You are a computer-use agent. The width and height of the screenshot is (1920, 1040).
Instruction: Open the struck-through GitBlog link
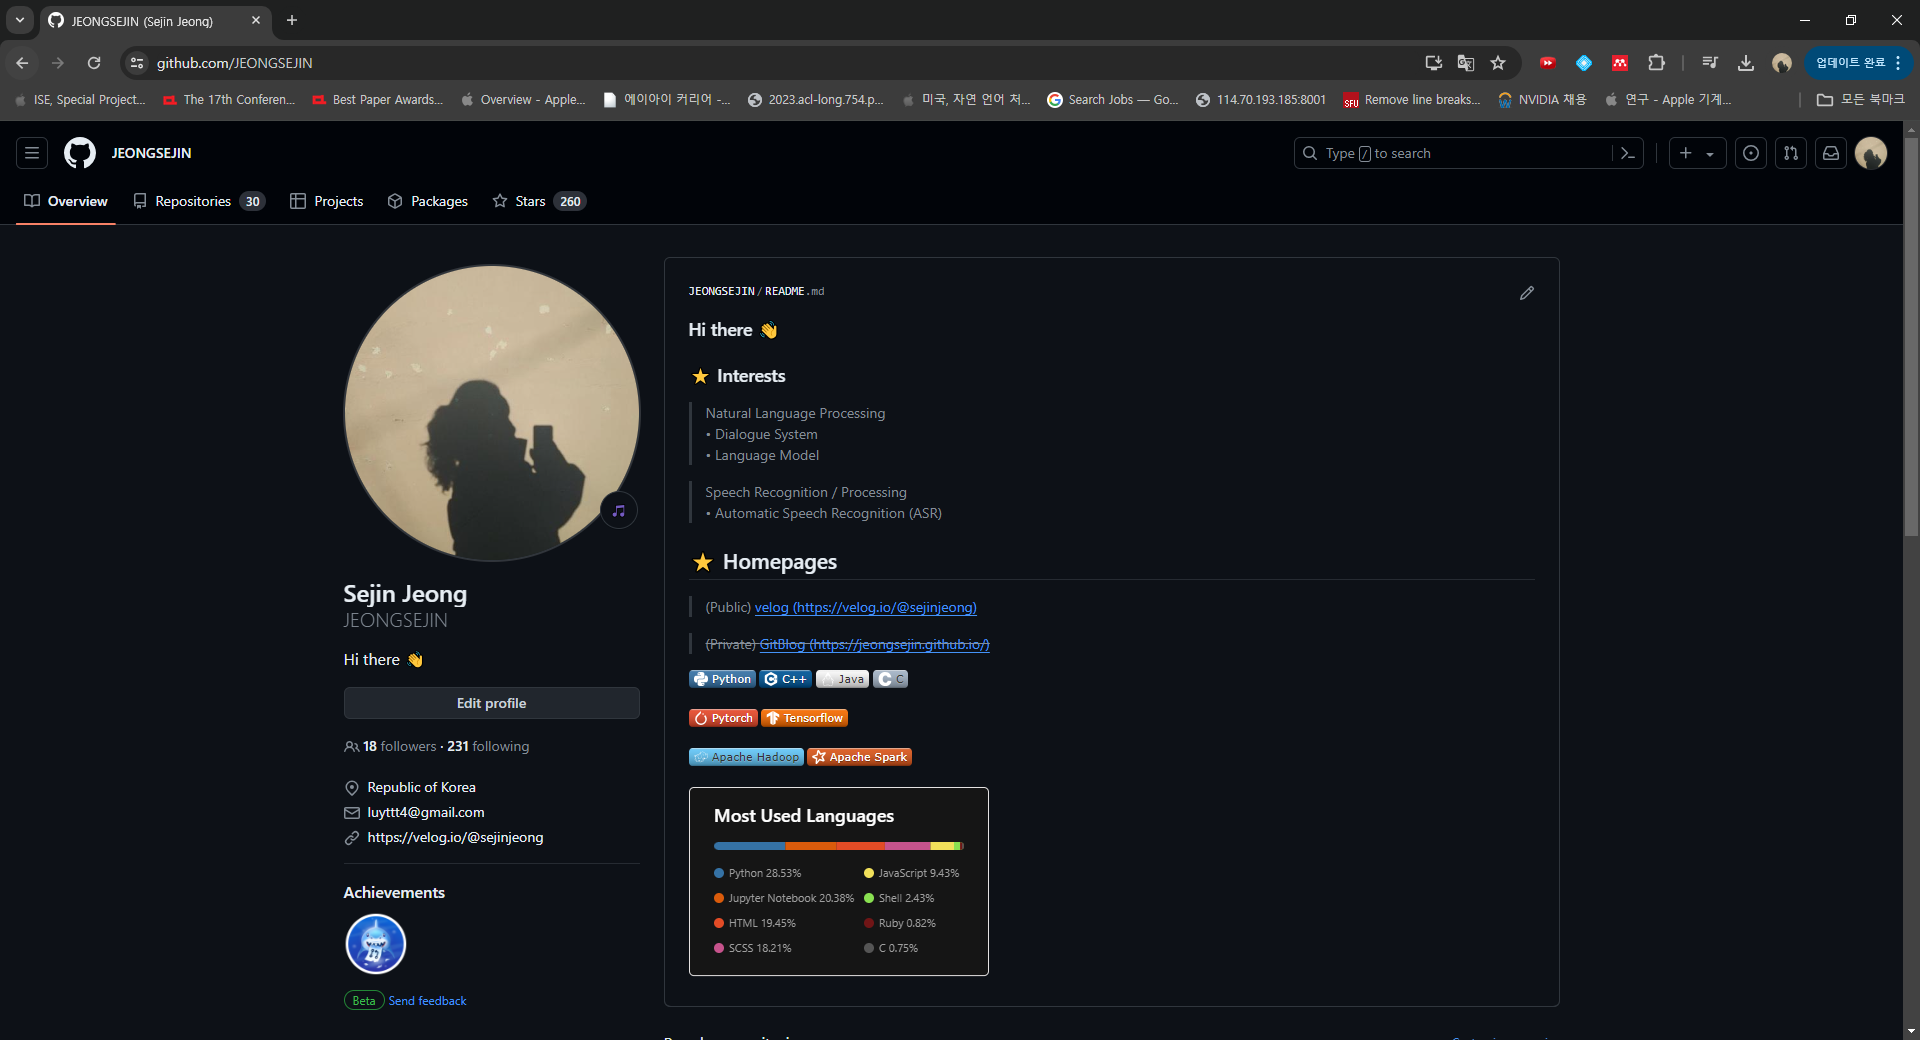pyautogui.click(x=874, y=644)
